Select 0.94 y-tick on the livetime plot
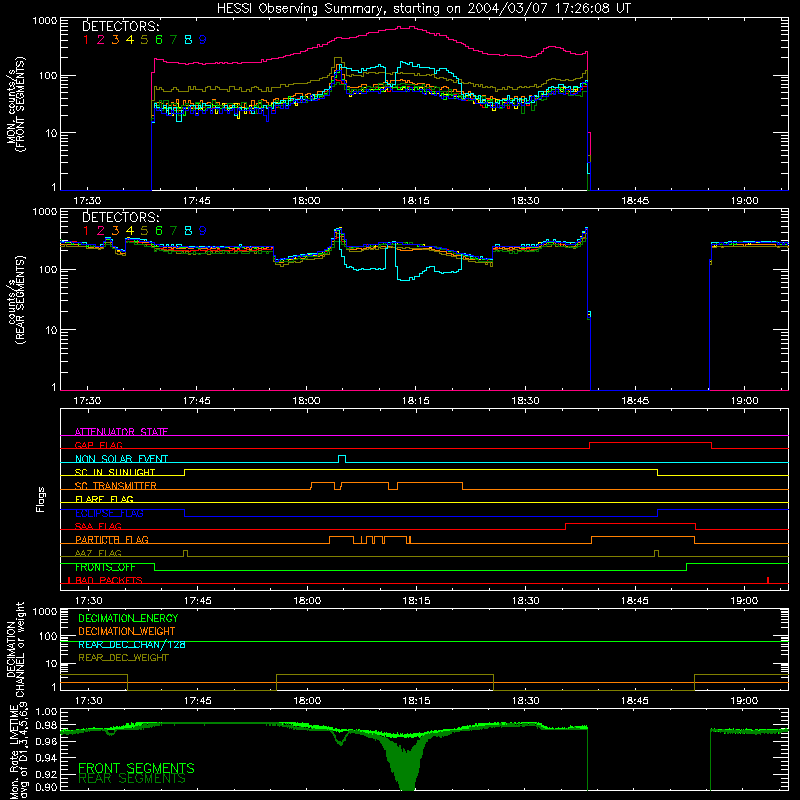Viewport: 800px width, 800px height. (x=46, y=757)
